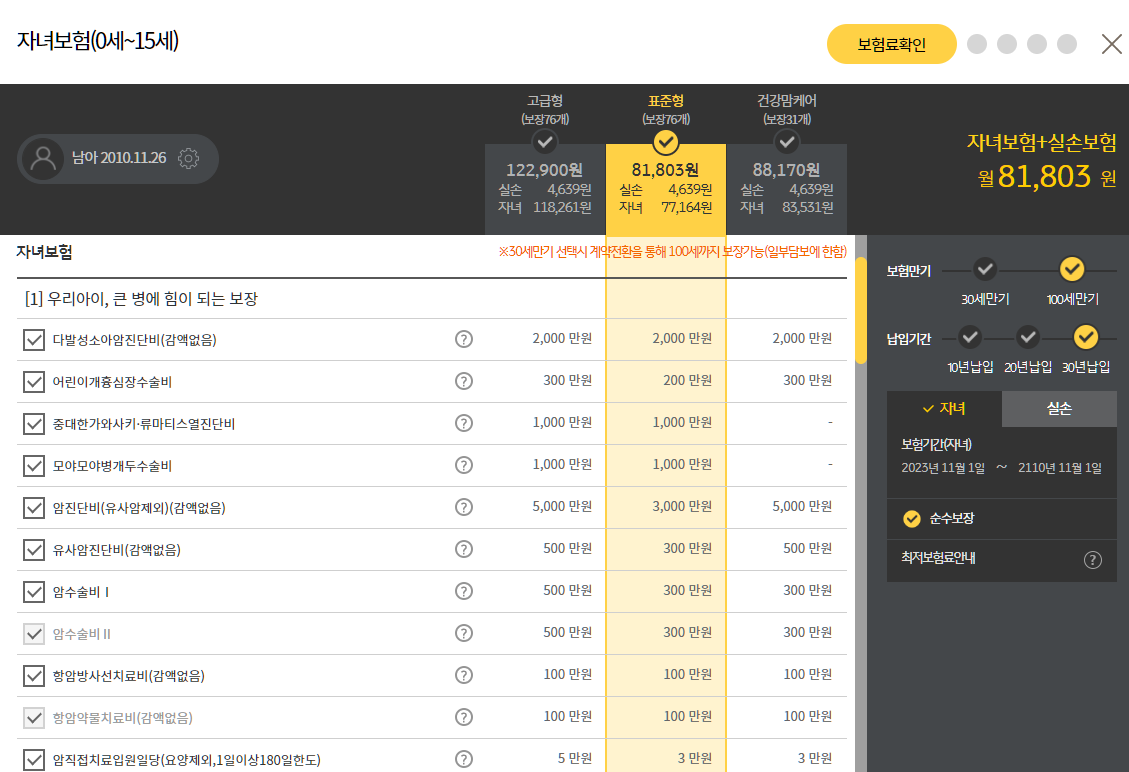
Task: Go to second step indicator dot
Action: [x=1007, y=44]
